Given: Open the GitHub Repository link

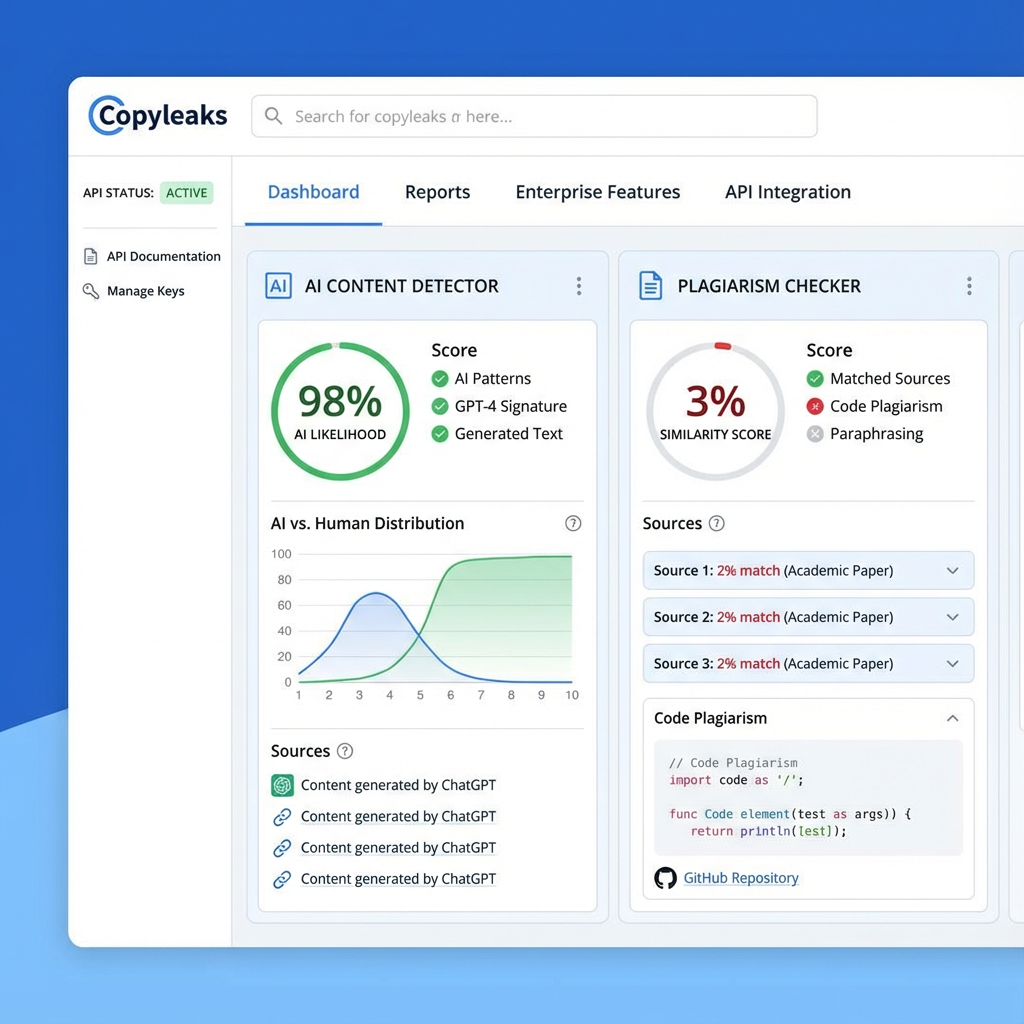Looking at the screenshot, I should point(741,878).
